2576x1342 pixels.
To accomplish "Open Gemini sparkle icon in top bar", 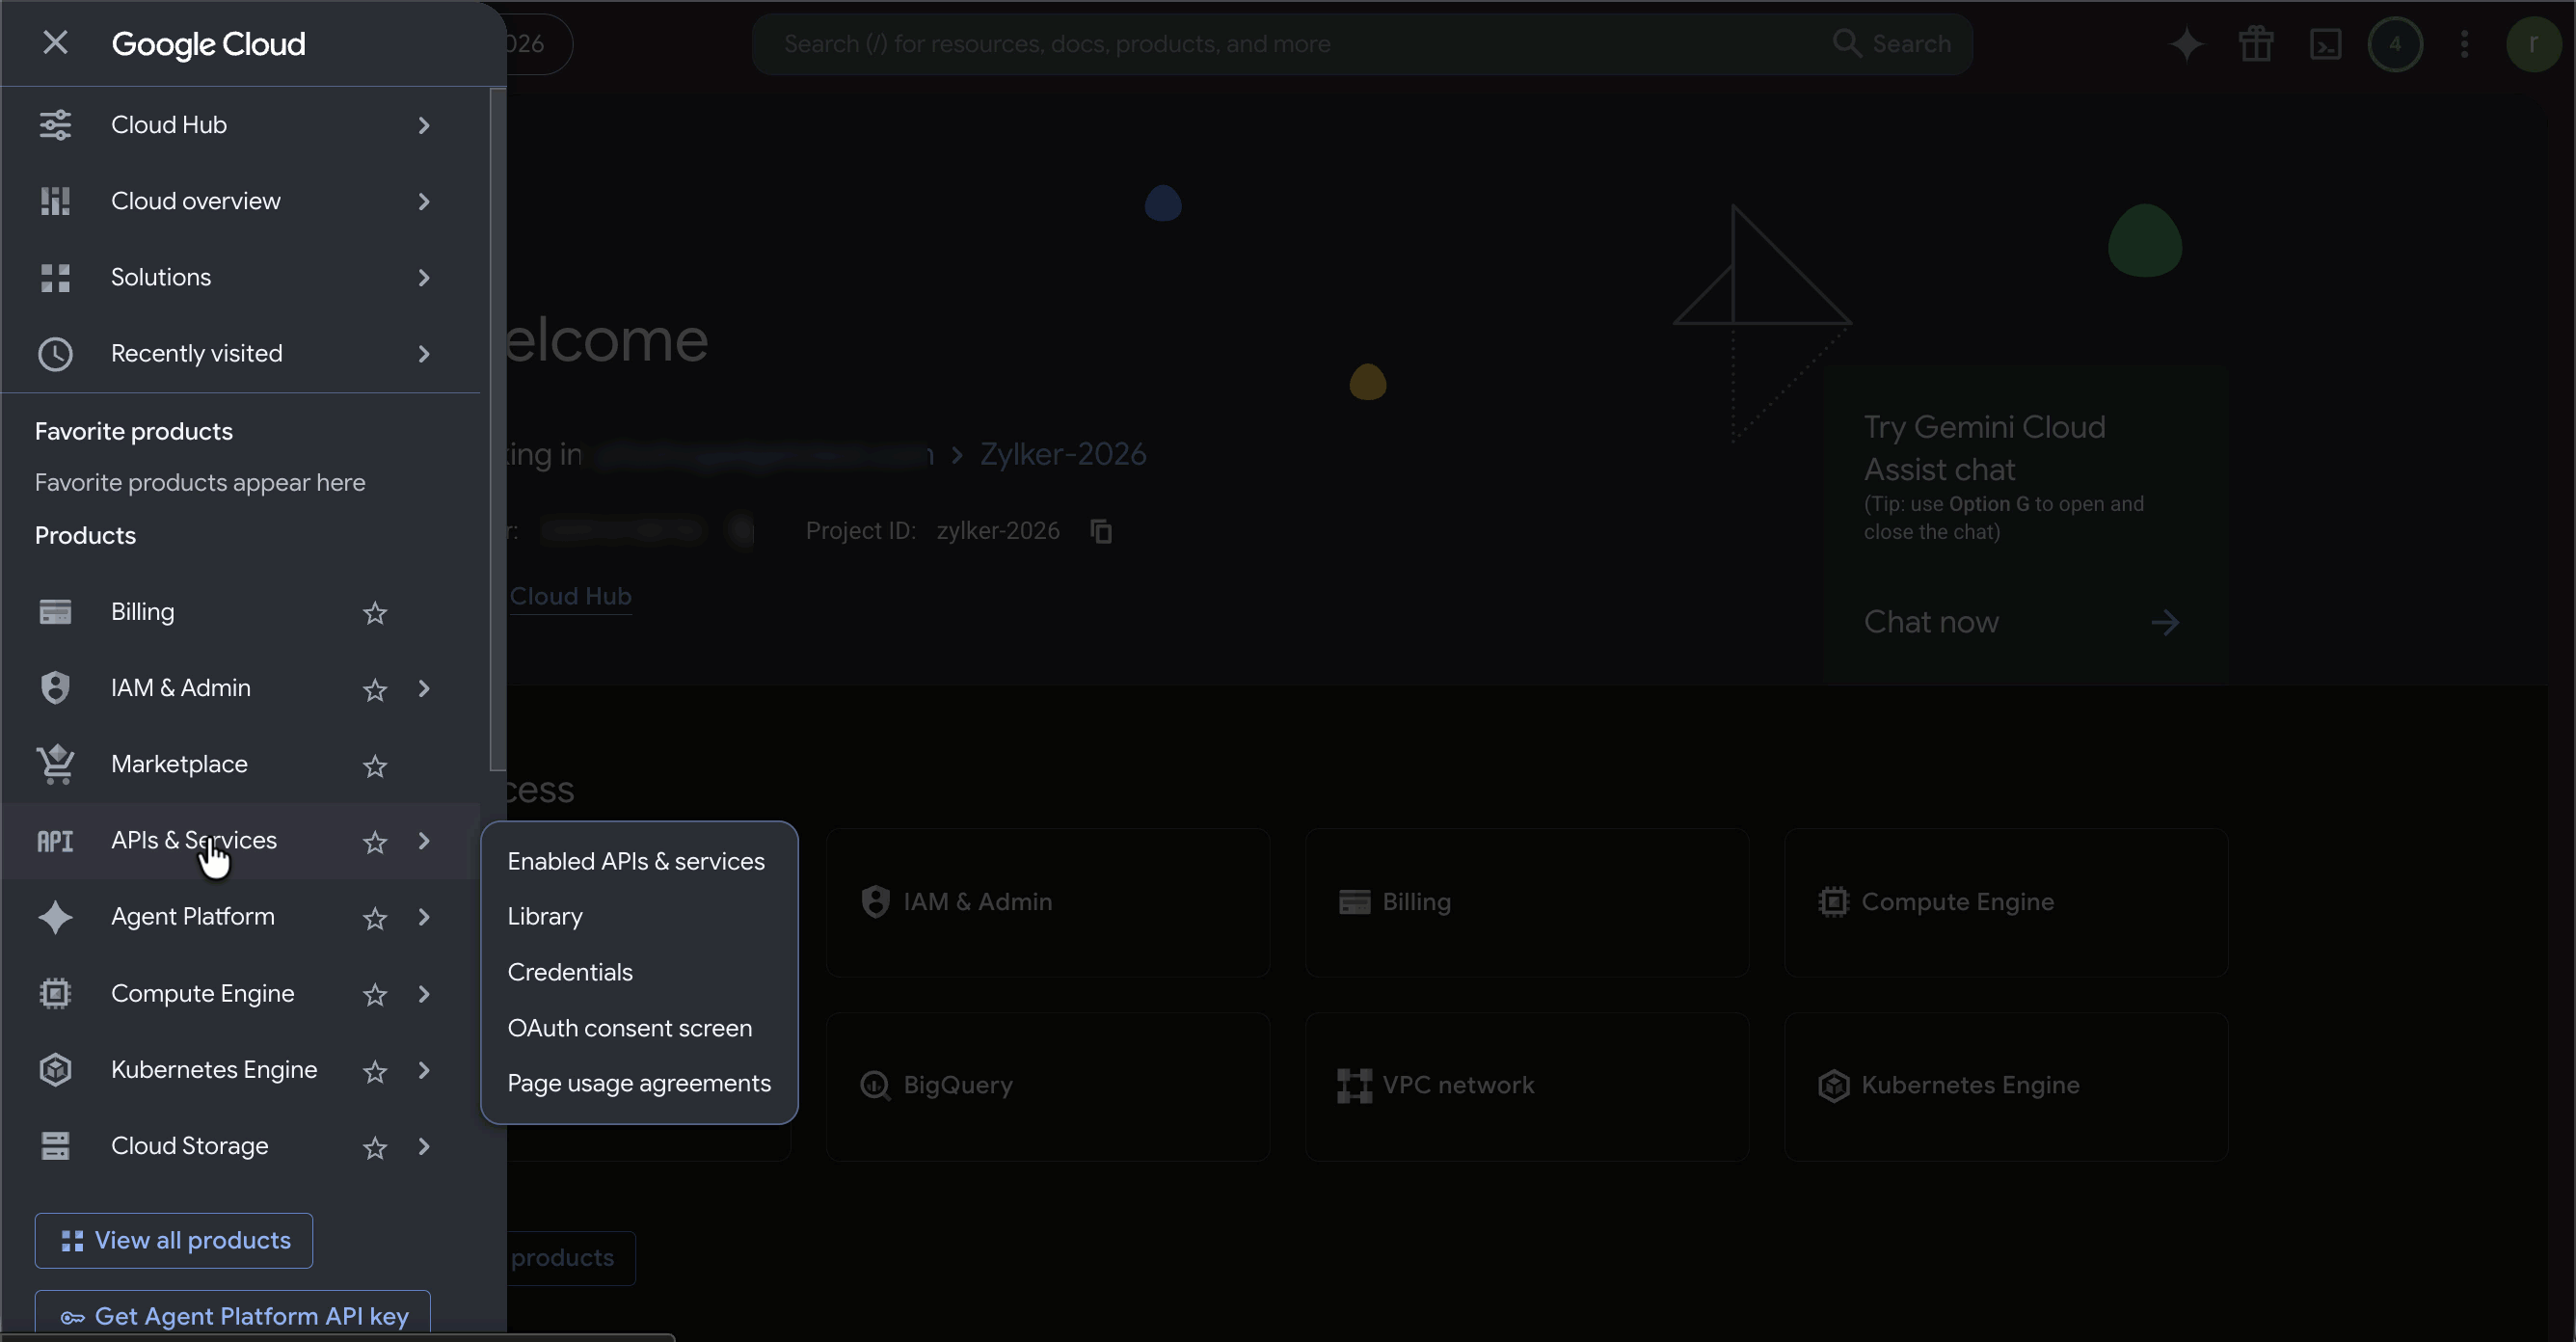I will pos(2186,44).
